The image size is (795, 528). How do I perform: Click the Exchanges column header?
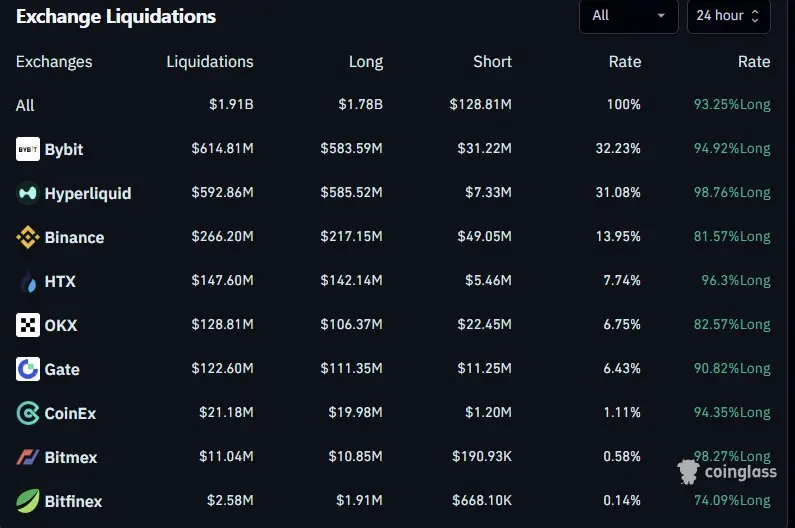pyautogui.click(x=54, y=62)
